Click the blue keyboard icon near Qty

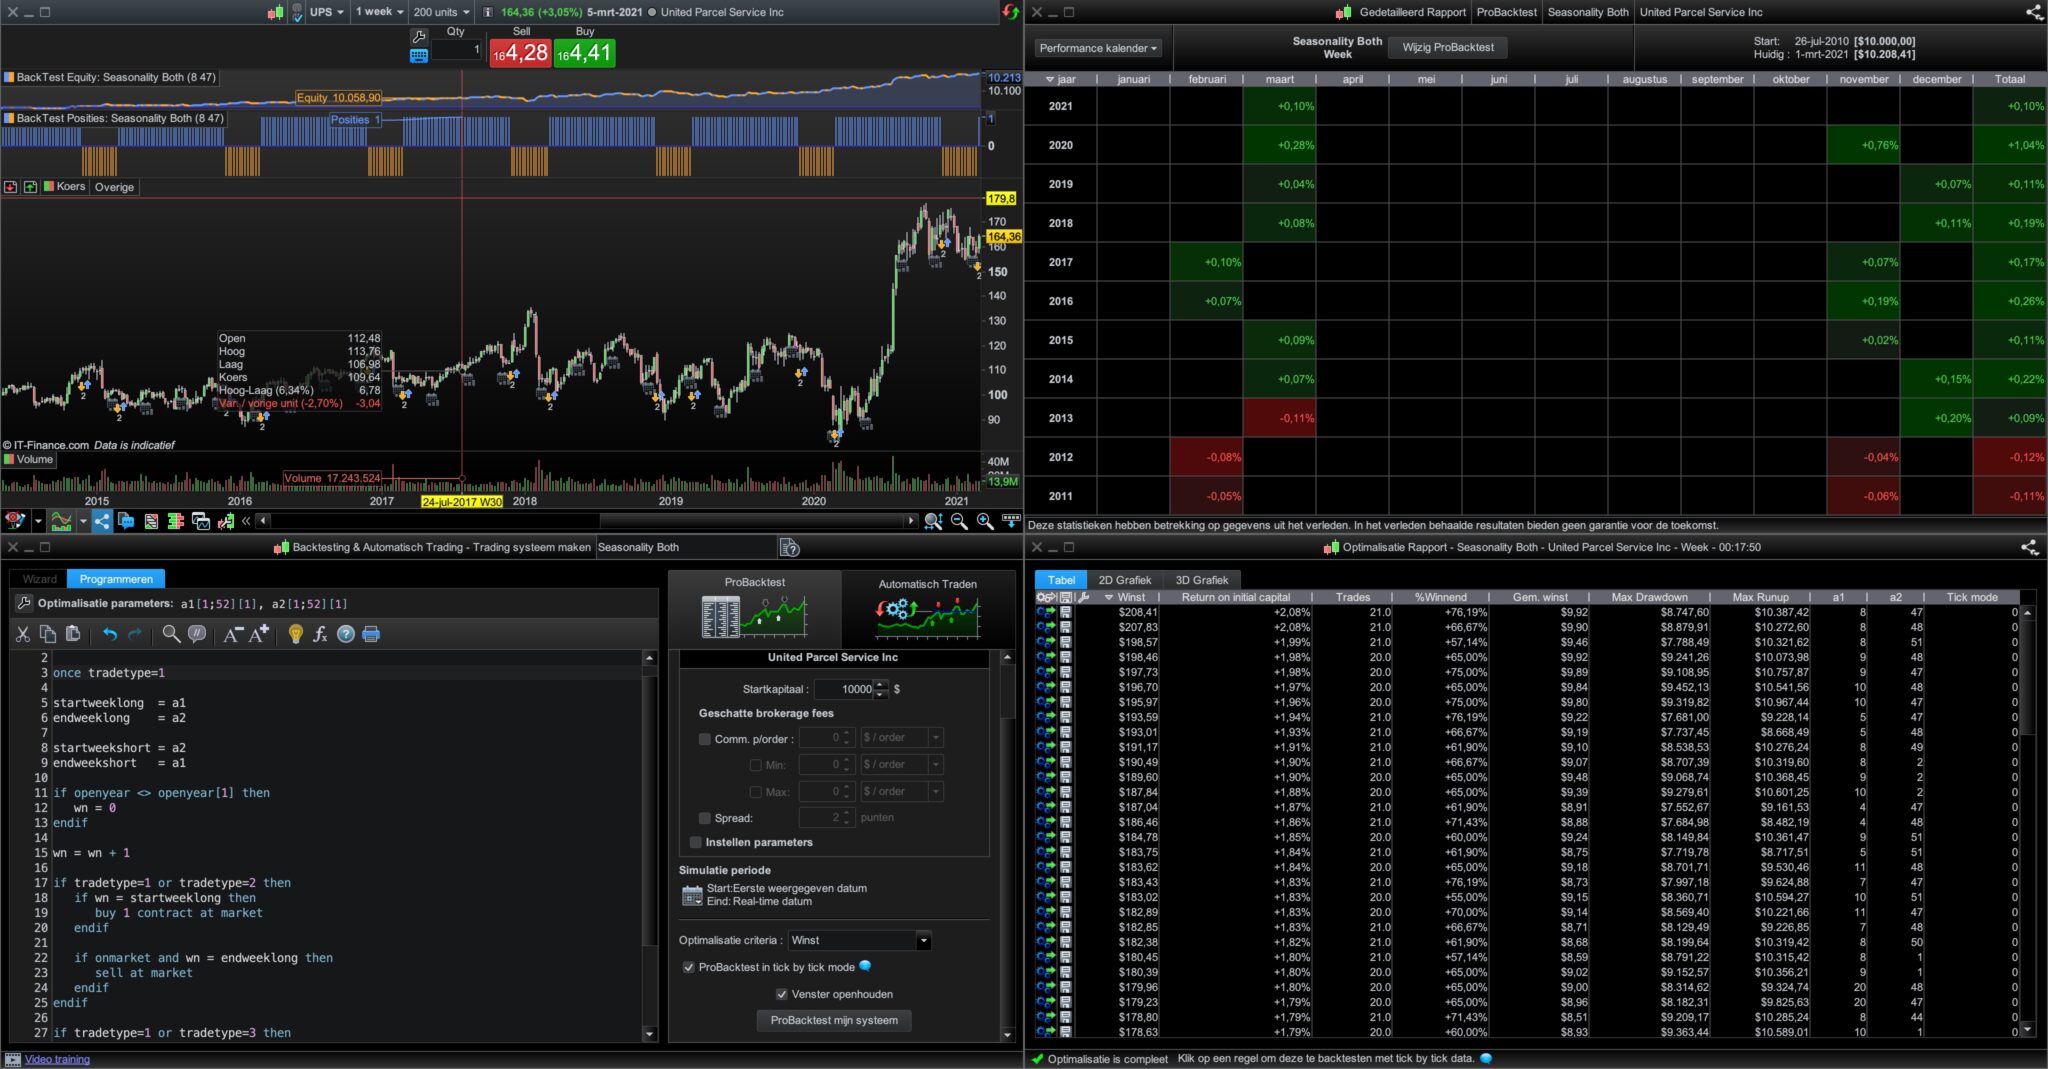click(x=419, y=56)
